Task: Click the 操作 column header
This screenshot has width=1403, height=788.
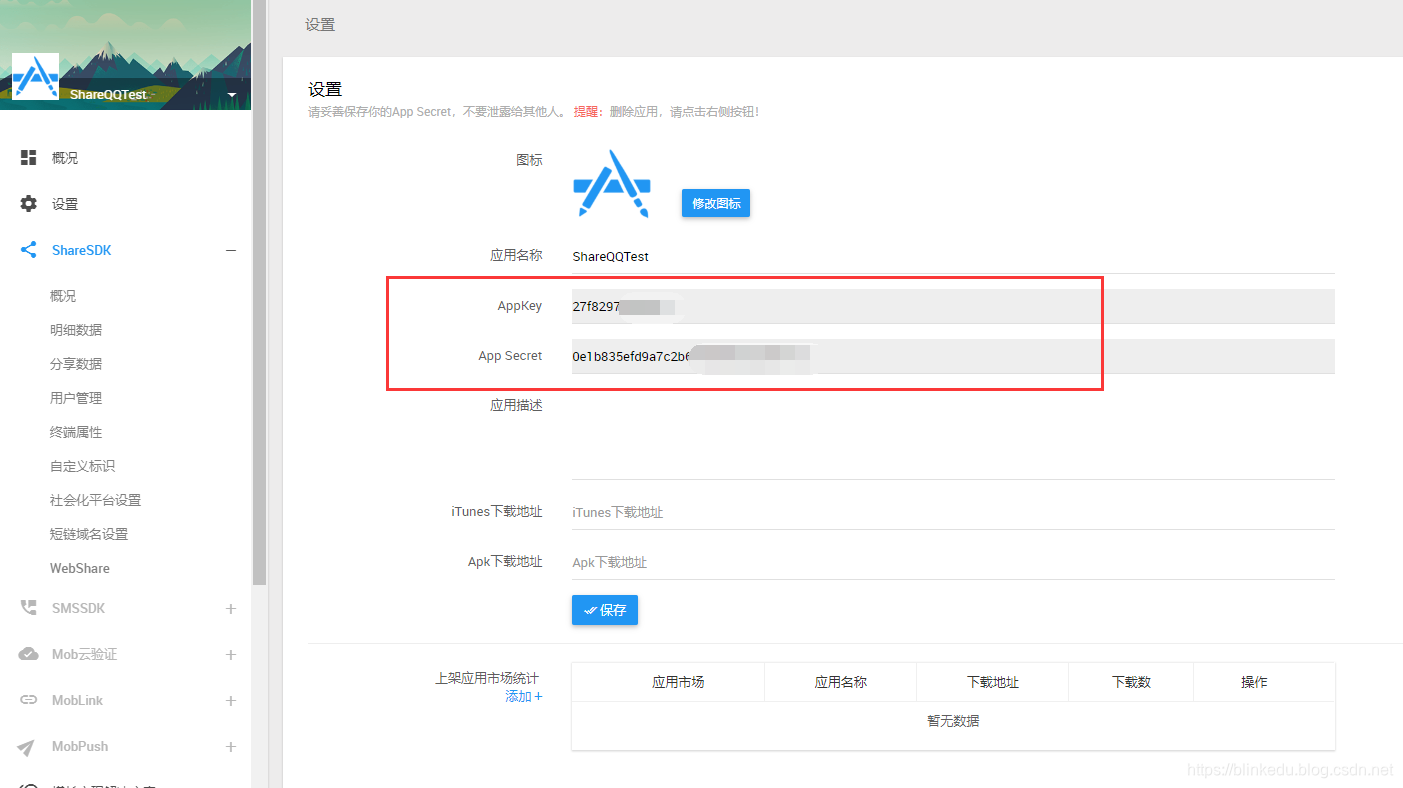Action: 1254,682
